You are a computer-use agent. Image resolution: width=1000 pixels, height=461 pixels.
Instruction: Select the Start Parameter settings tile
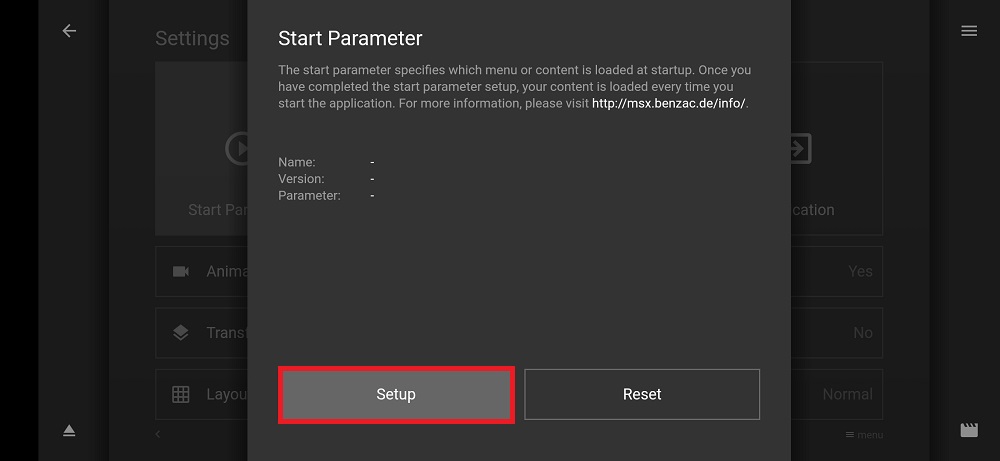(202, 149)
